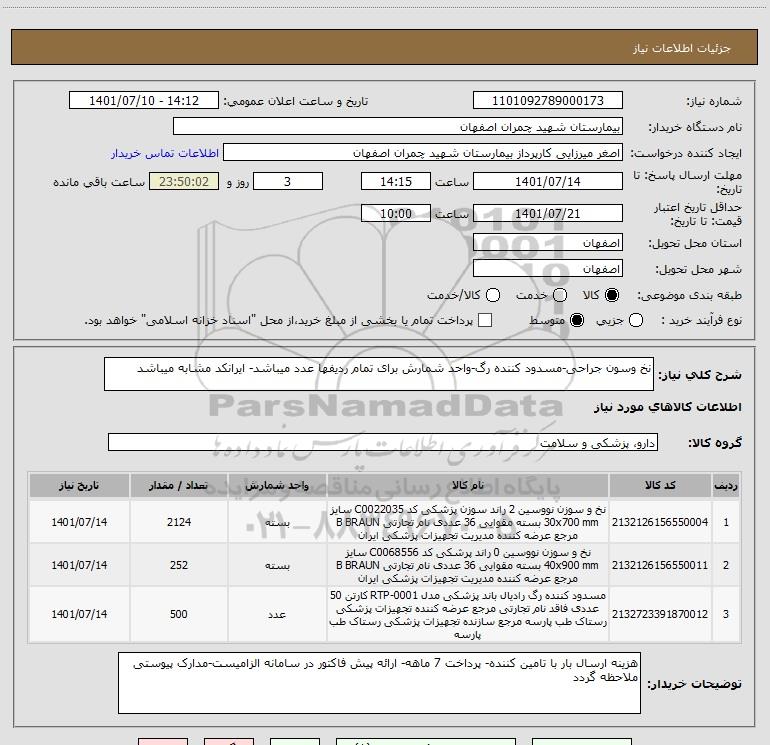770x745 pixels.
Task: Click the need date 1401/07/14 in row 2
Action: (x=79, y=565)
